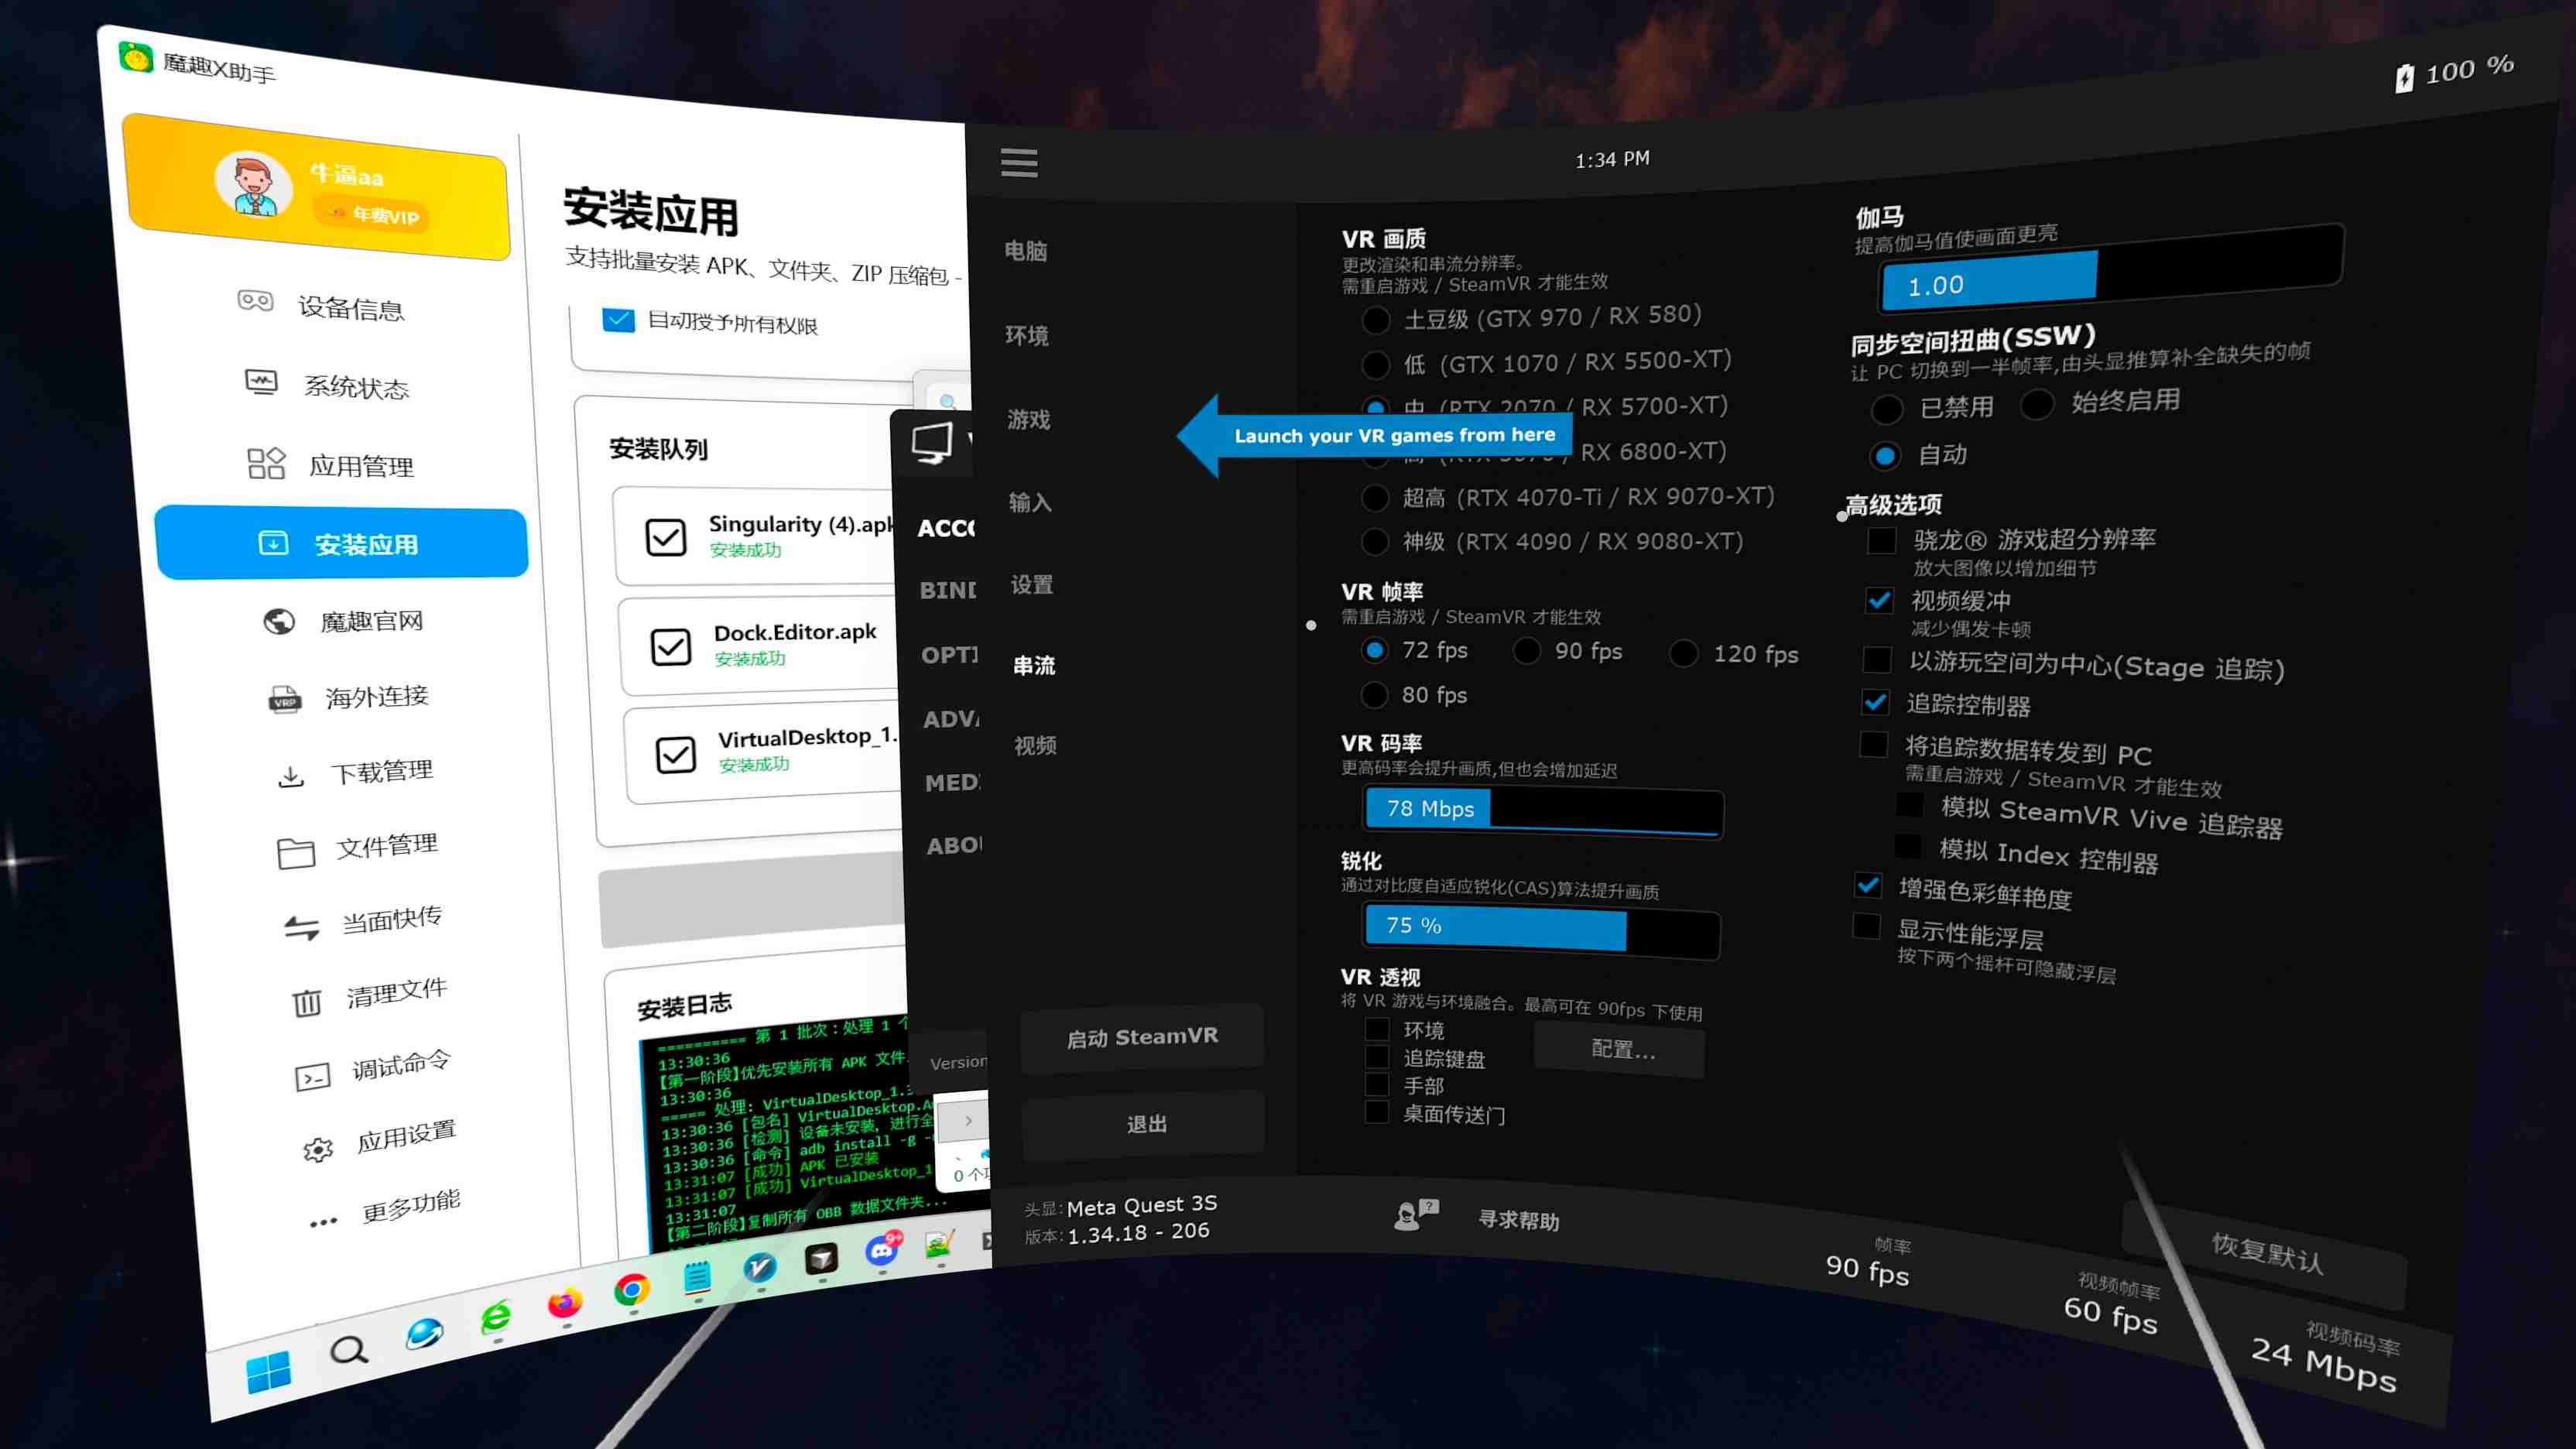This screenshot has width=2576, height=1449.
Task: Toggle 追踪控制器 checkbox
Action: 1875,702
